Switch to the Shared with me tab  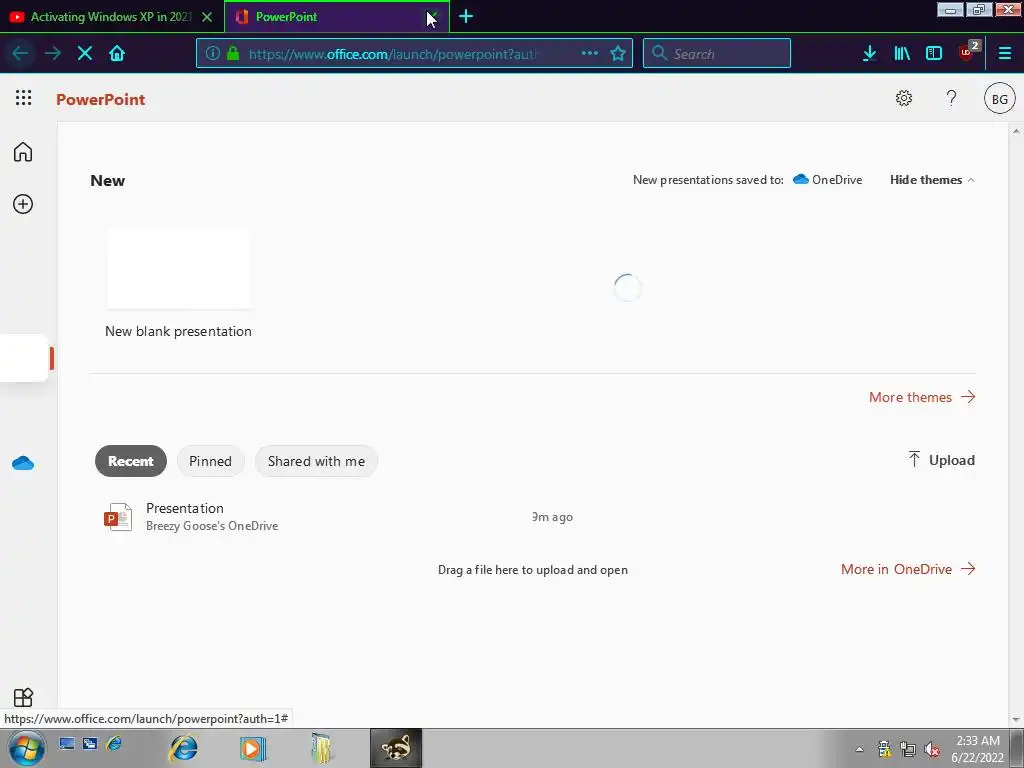tap(316, 461)
